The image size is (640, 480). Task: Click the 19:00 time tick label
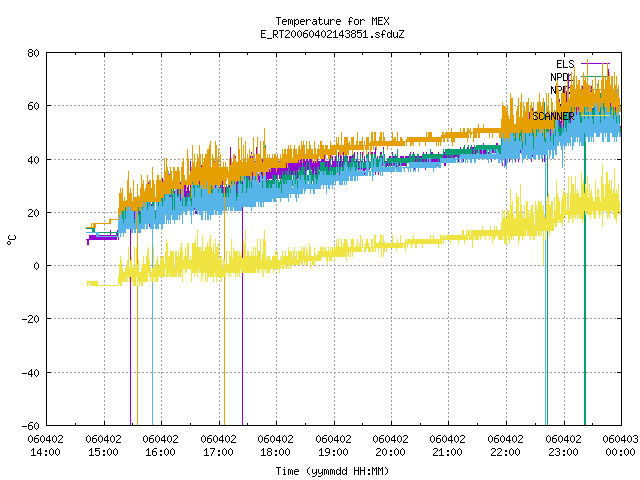click(x=333, y=452)
